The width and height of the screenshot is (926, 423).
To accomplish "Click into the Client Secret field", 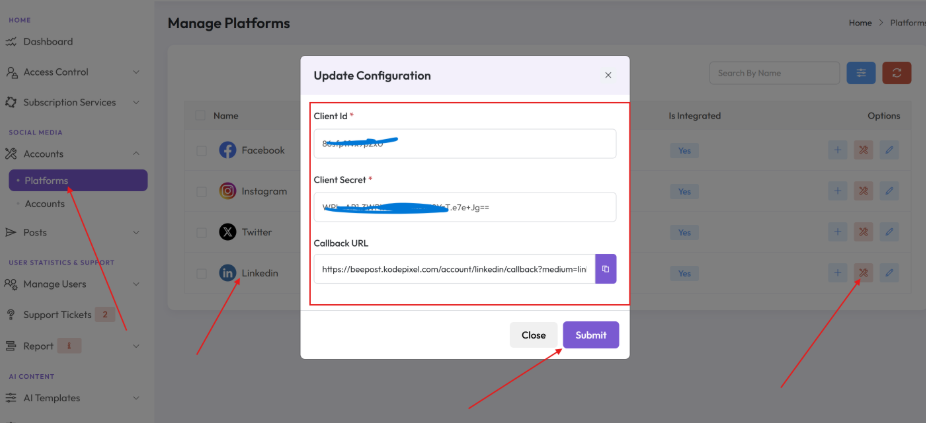I will 465,207.
